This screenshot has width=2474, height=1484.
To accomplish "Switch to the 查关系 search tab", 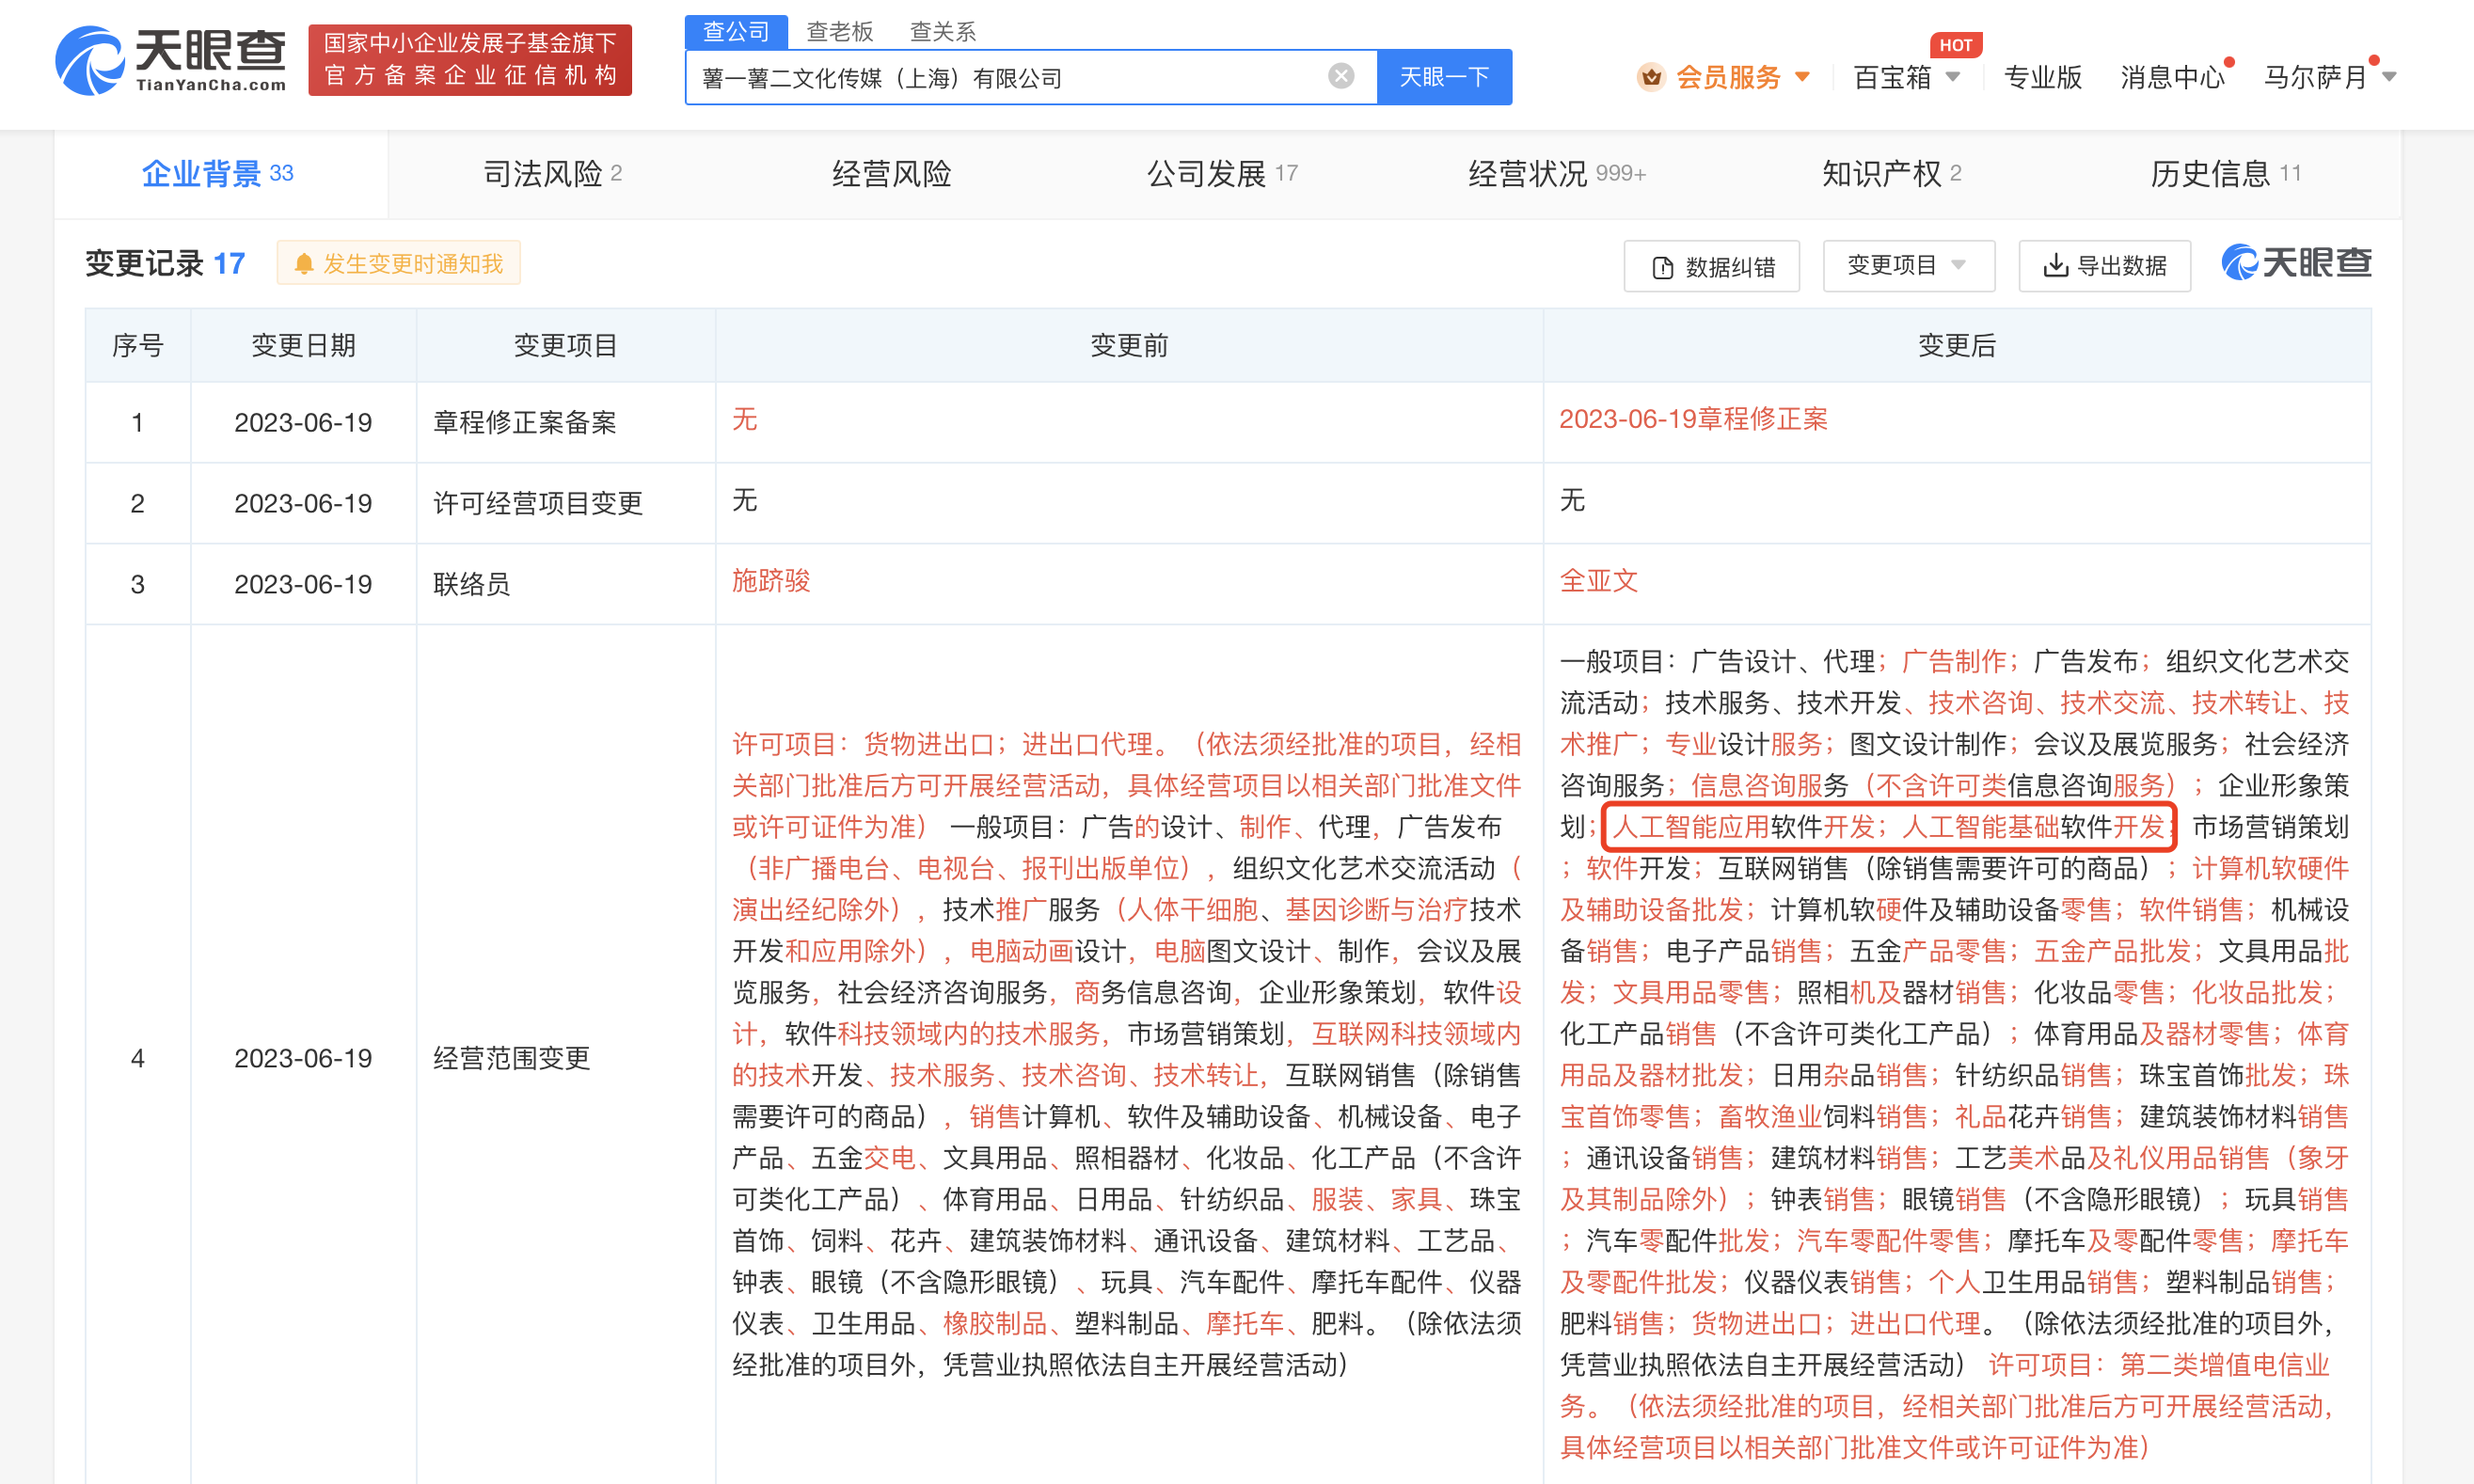I will point(942,32).
